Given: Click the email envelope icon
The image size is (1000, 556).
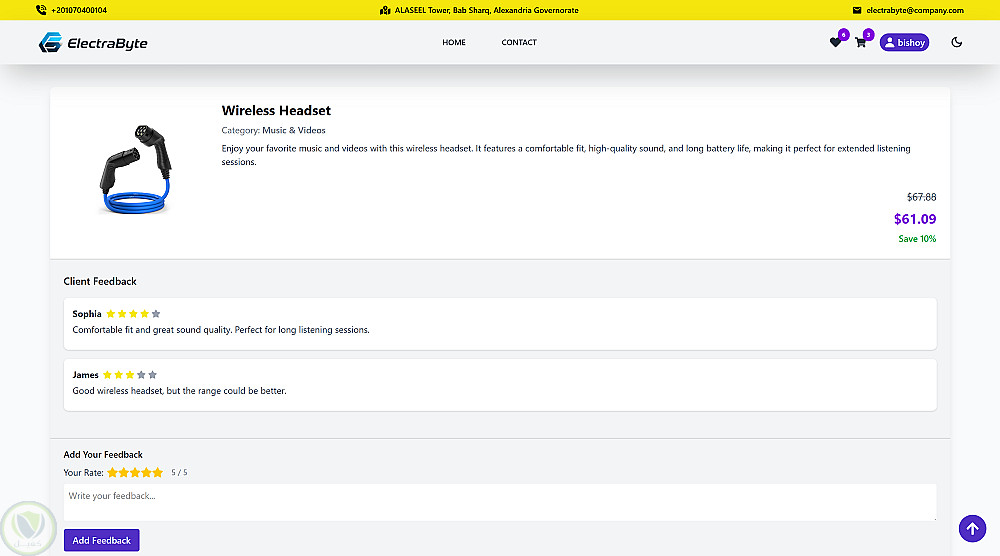Looking at the screenshot, I should [x=856, y=10].
